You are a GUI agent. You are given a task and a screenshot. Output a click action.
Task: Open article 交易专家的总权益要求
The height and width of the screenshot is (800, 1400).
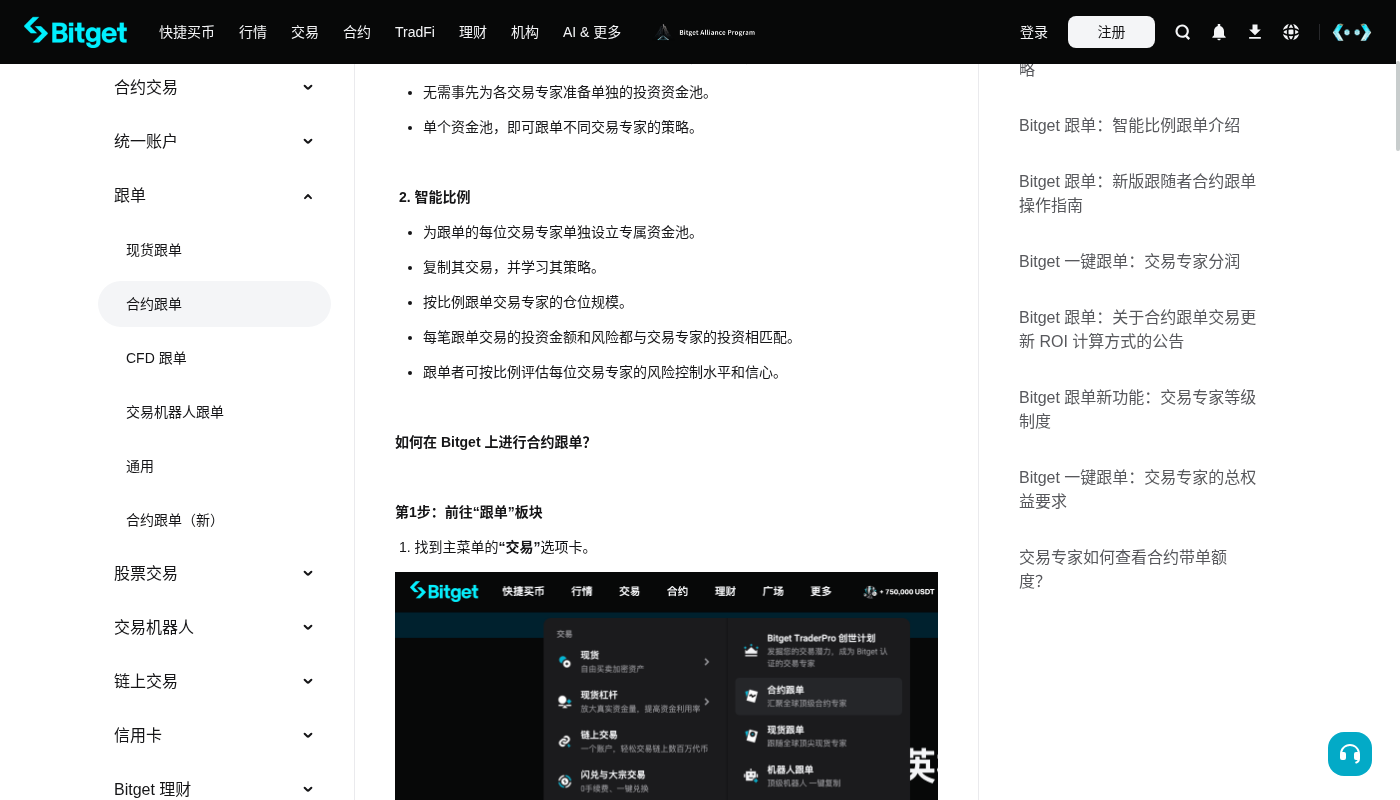1137,489
